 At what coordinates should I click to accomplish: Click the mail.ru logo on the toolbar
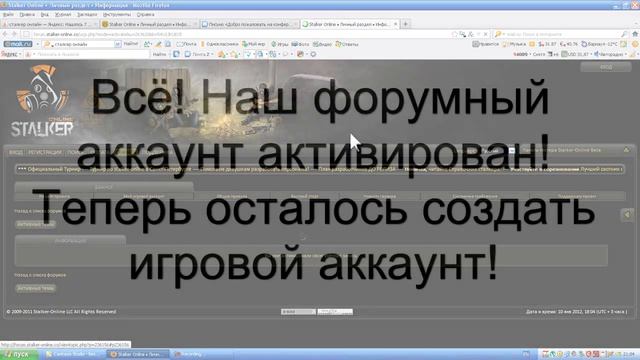click(x=18, y=44)
